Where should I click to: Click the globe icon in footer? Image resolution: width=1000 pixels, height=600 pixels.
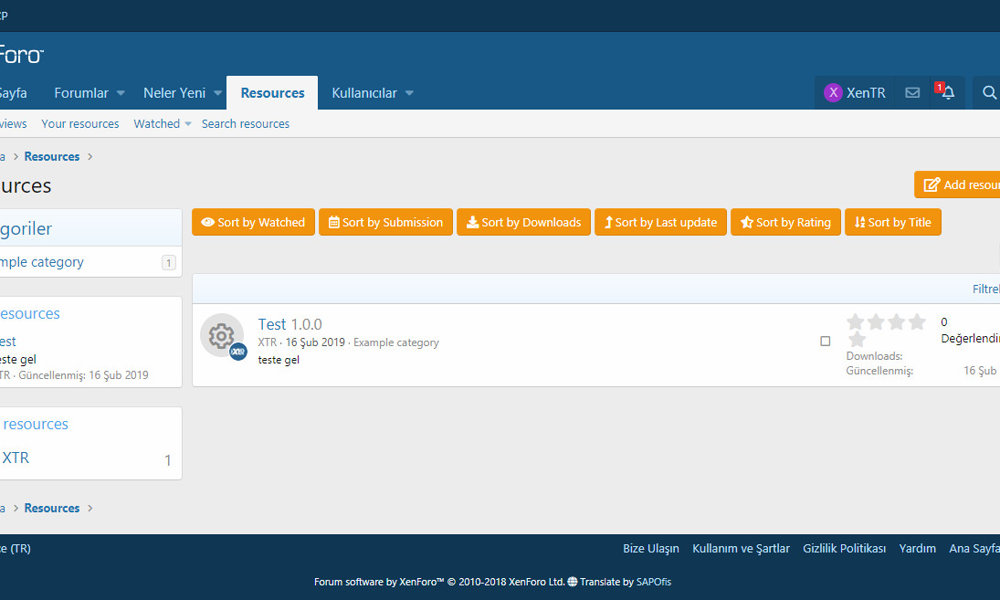(x=572, y=582)
